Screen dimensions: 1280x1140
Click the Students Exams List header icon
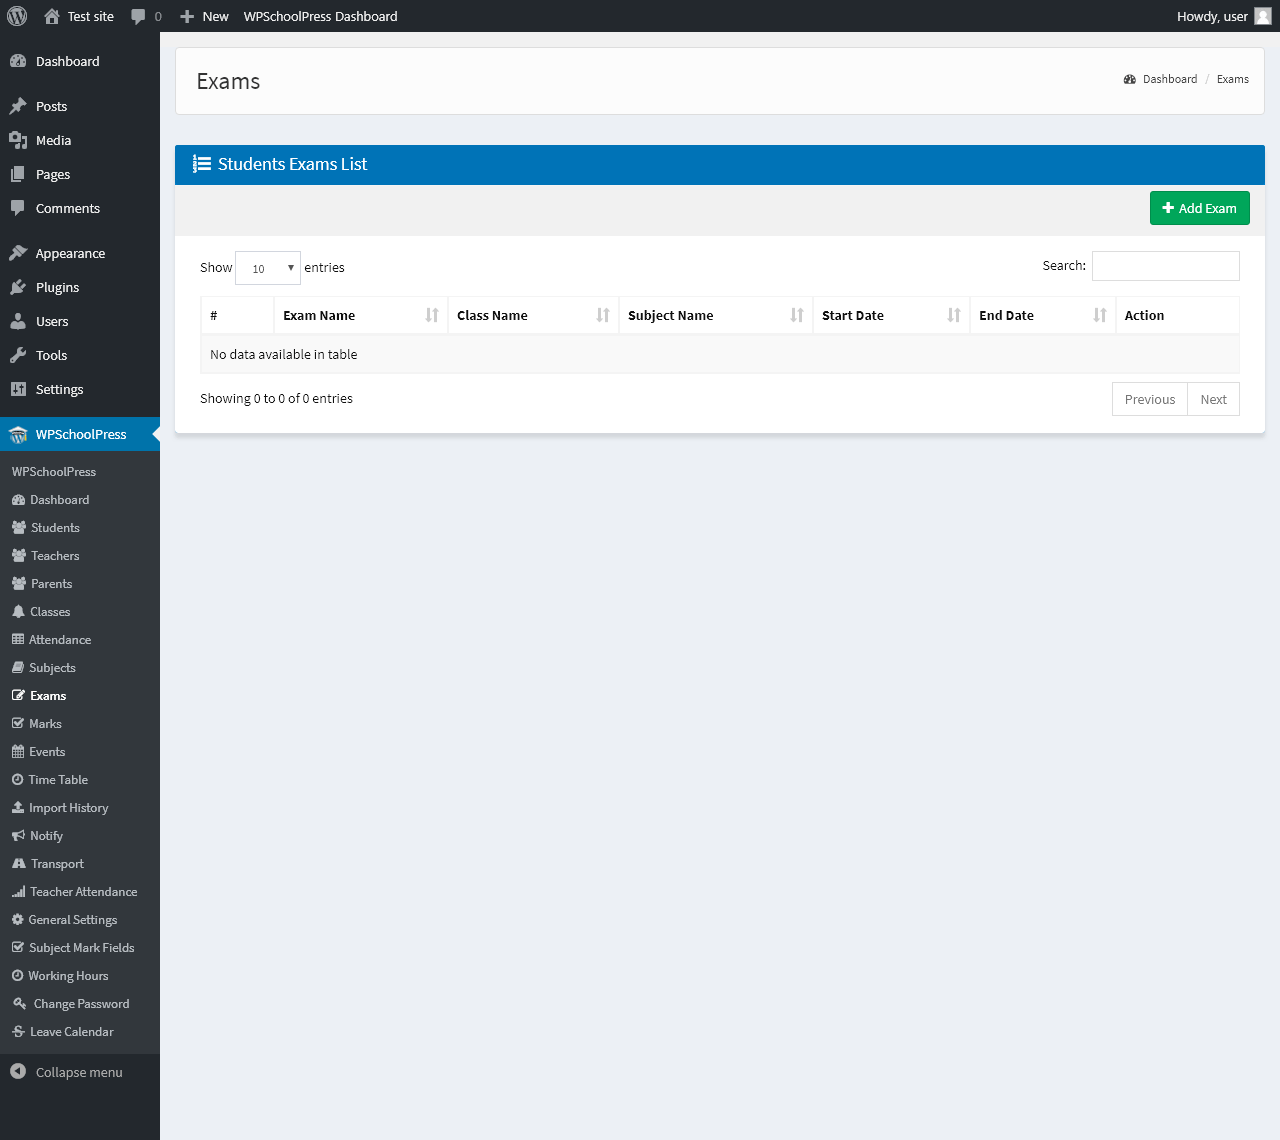[202, 164]
